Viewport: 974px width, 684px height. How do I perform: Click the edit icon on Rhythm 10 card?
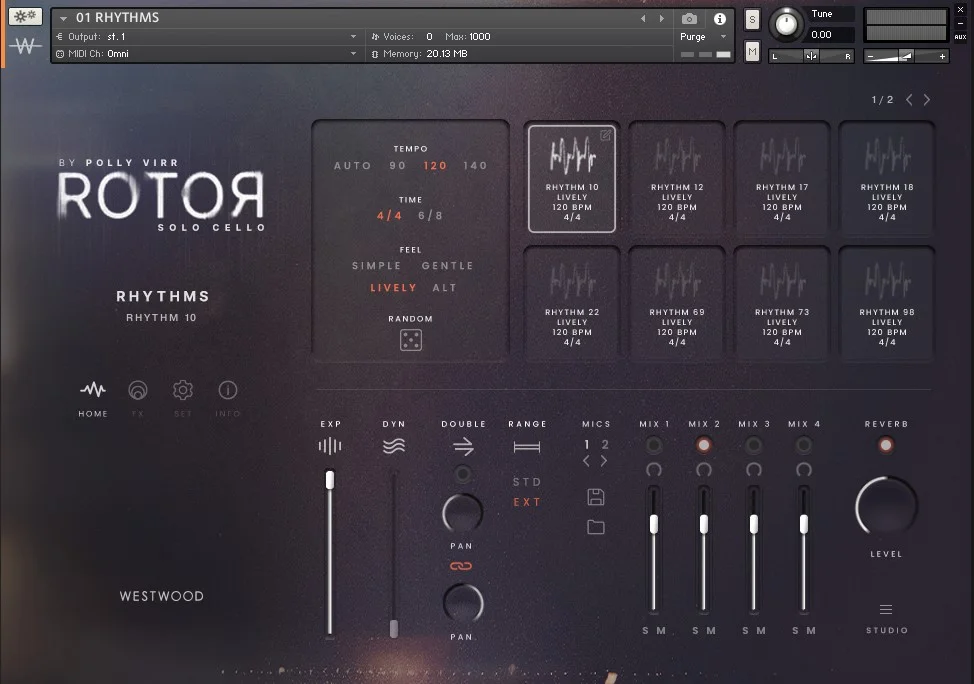606,135
